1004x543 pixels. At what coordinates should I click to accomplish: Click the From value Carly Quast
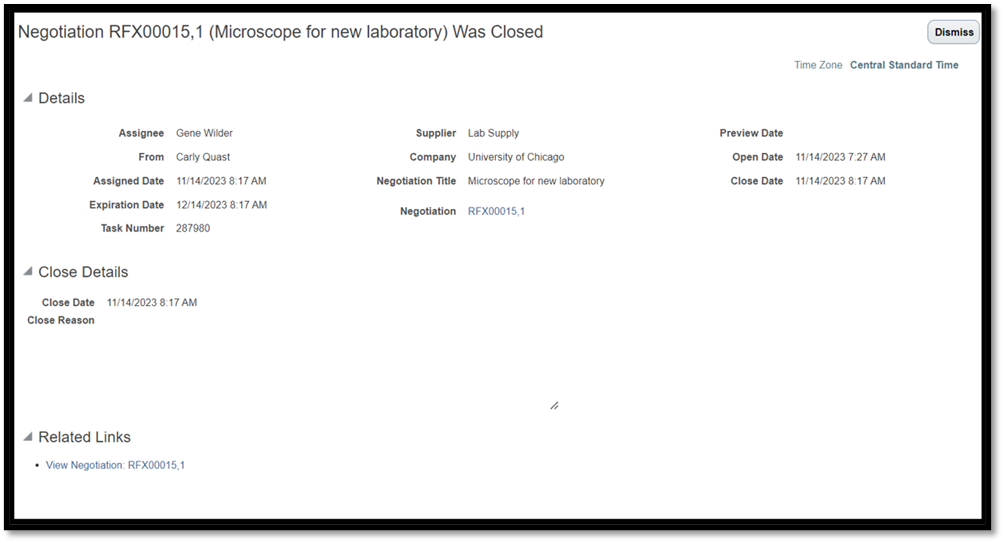pos(203,157)
